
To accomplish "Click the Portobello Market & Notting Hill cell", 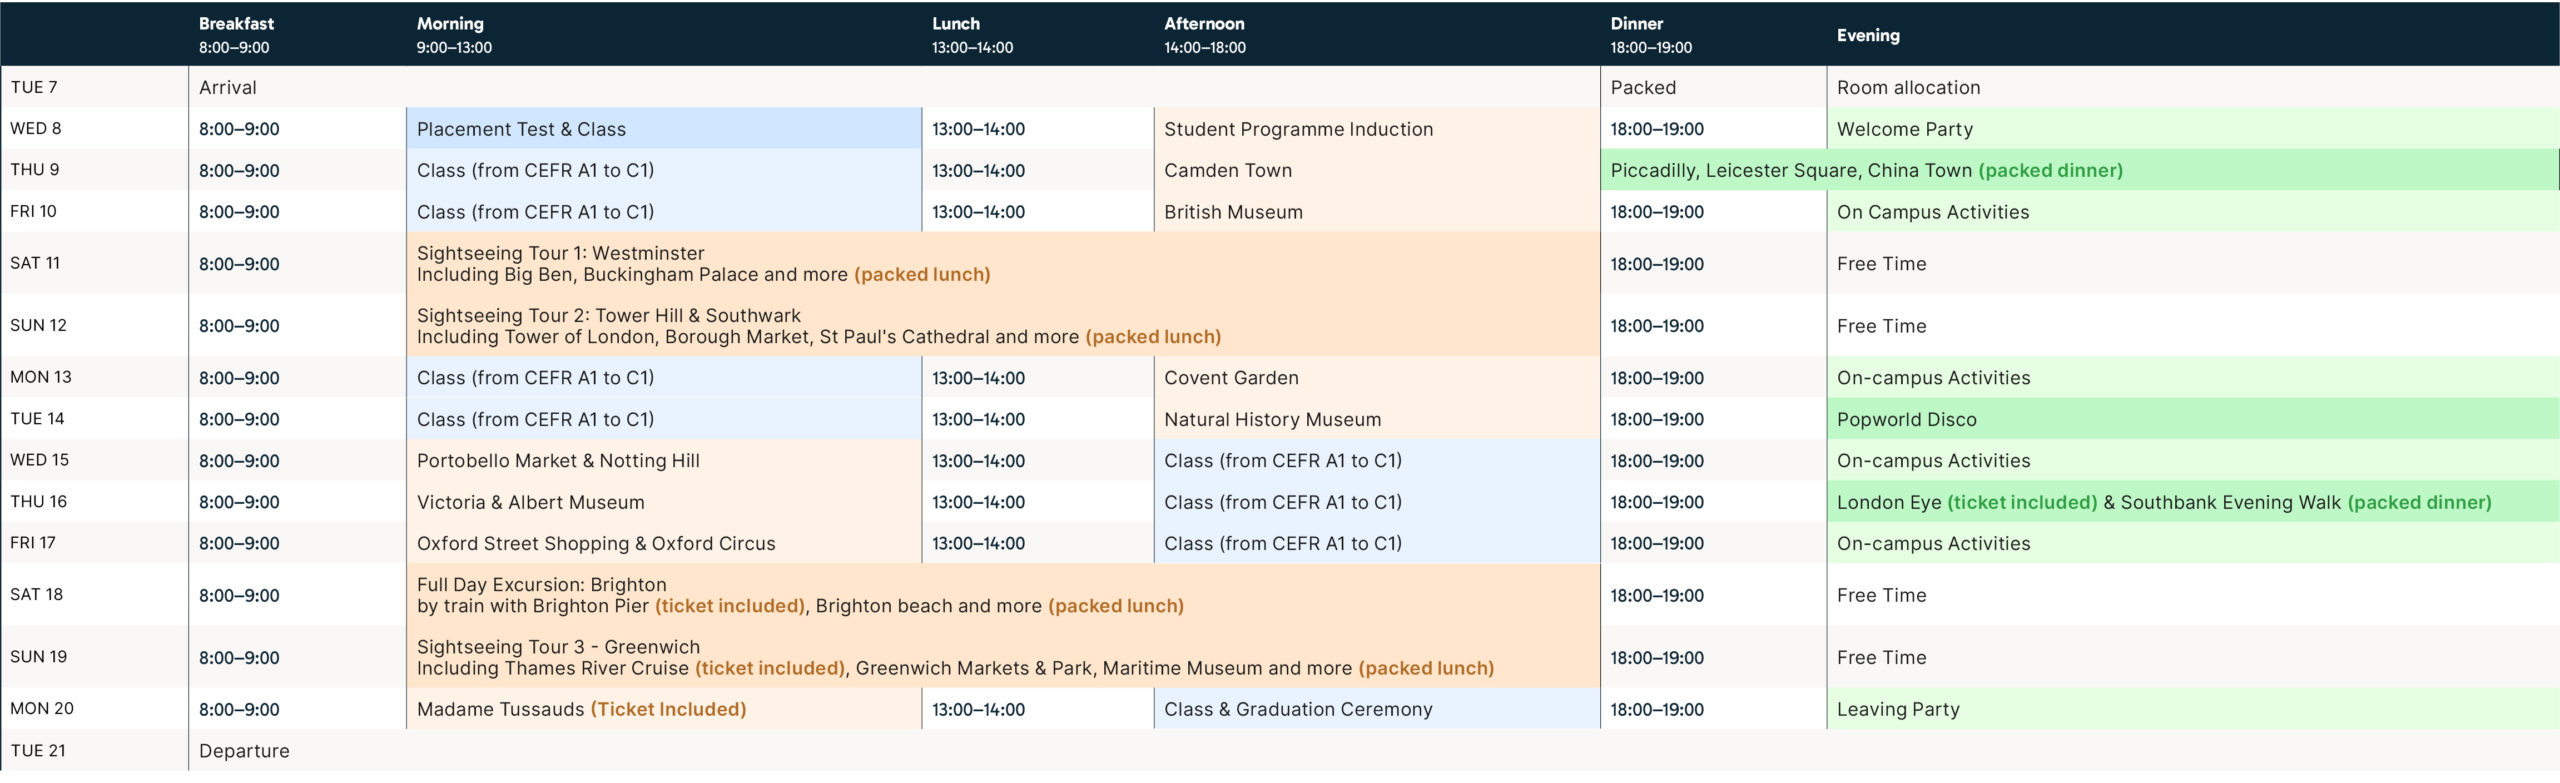I will [x=558, y=461].
